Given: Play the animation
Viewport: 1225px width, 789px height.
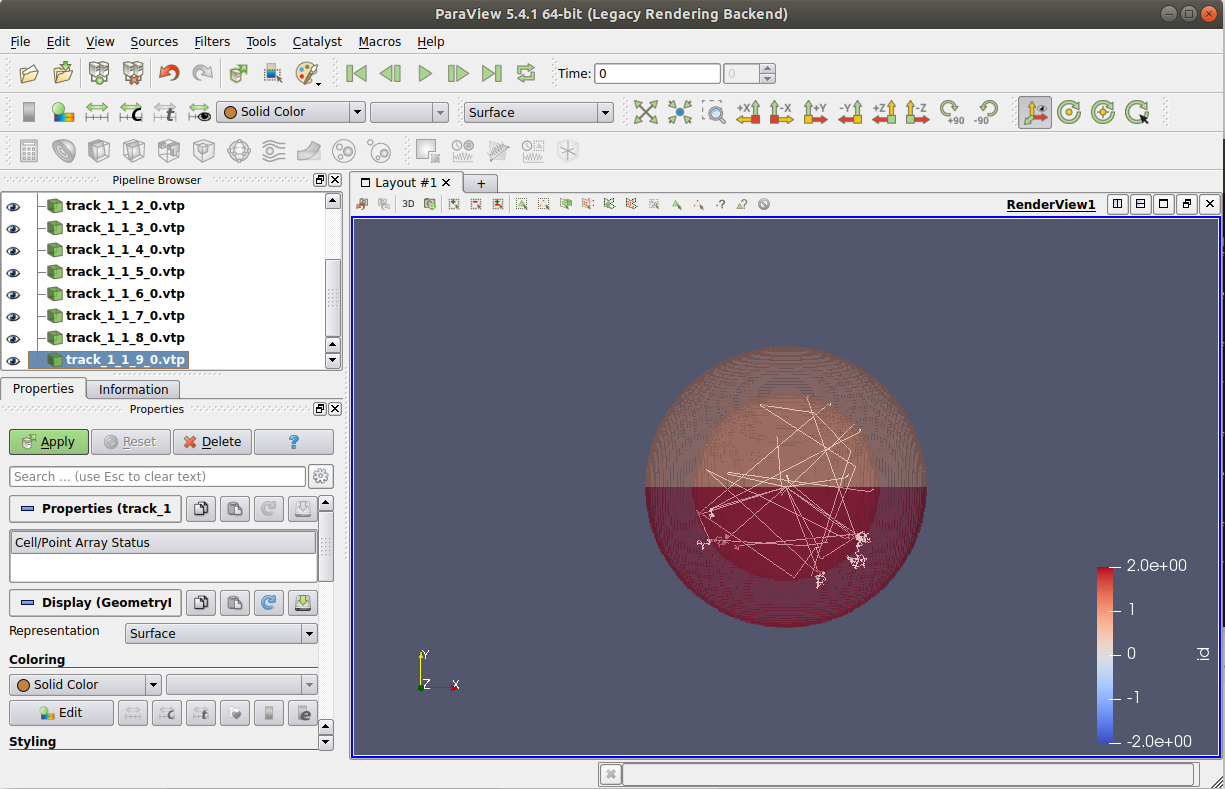Looking at the screenshot, I should click(424, 73).
